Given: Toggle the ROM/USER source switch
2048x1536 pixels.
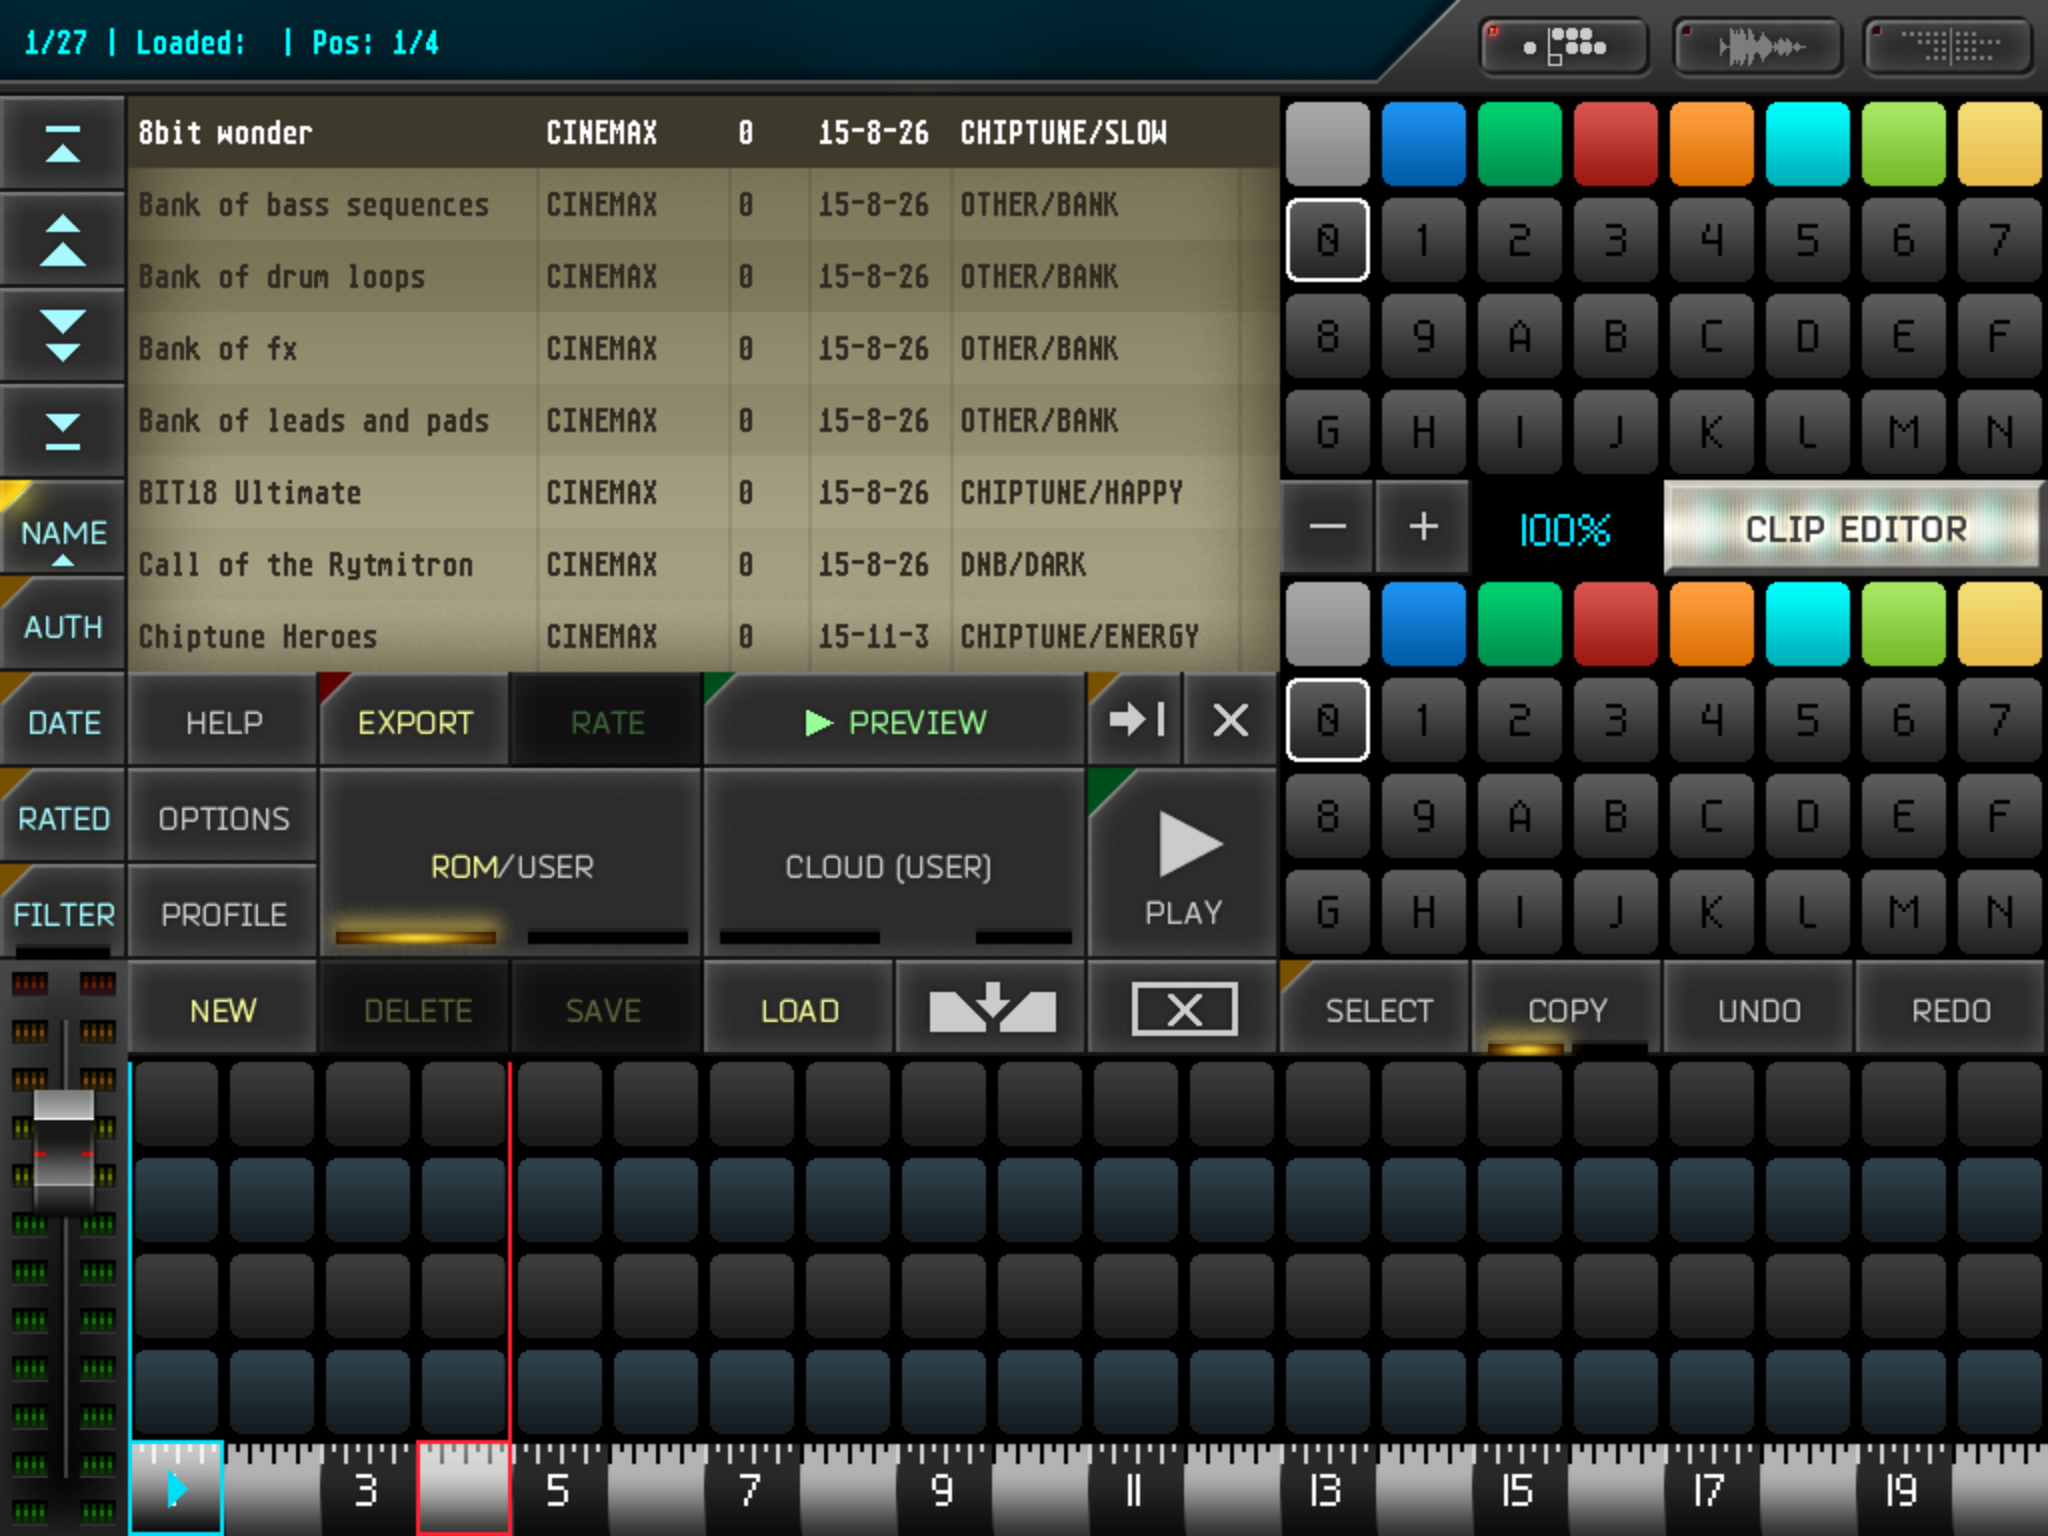Looking at the screenshot, I should [x=511, y=865].
